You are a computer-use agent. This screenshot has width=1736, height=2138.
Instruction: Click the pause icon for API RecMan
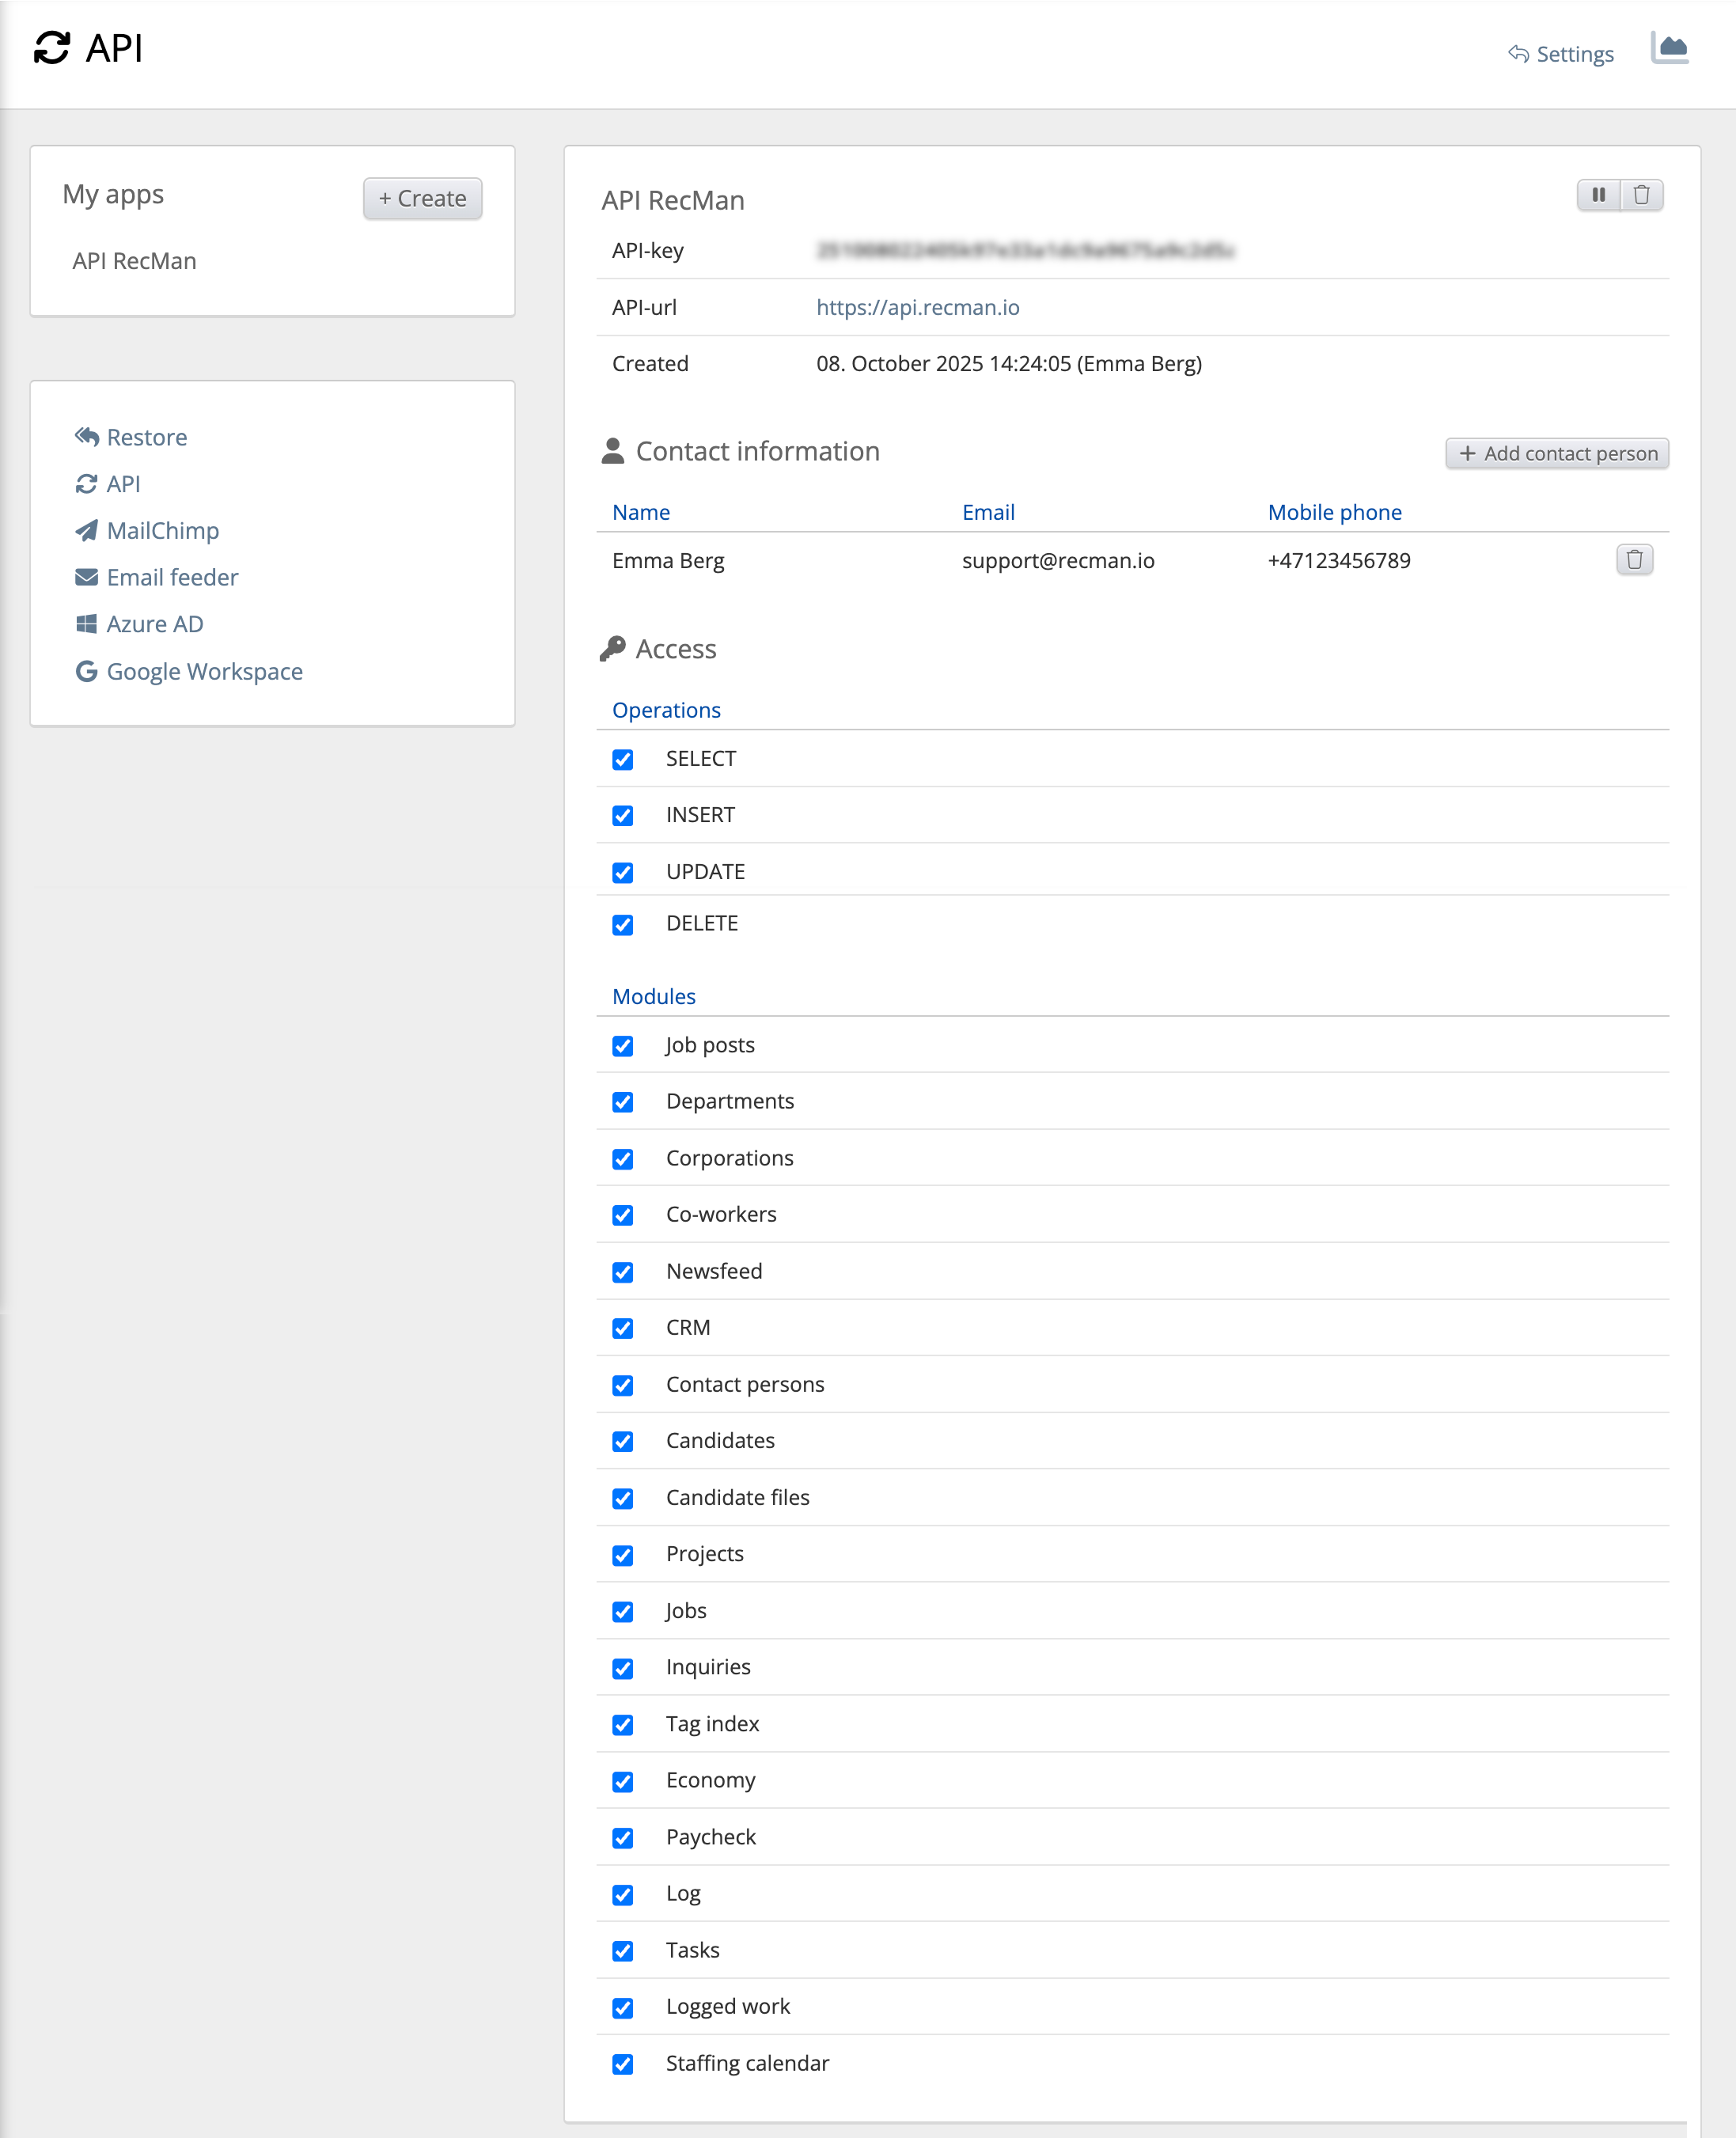click(1598, 195)
